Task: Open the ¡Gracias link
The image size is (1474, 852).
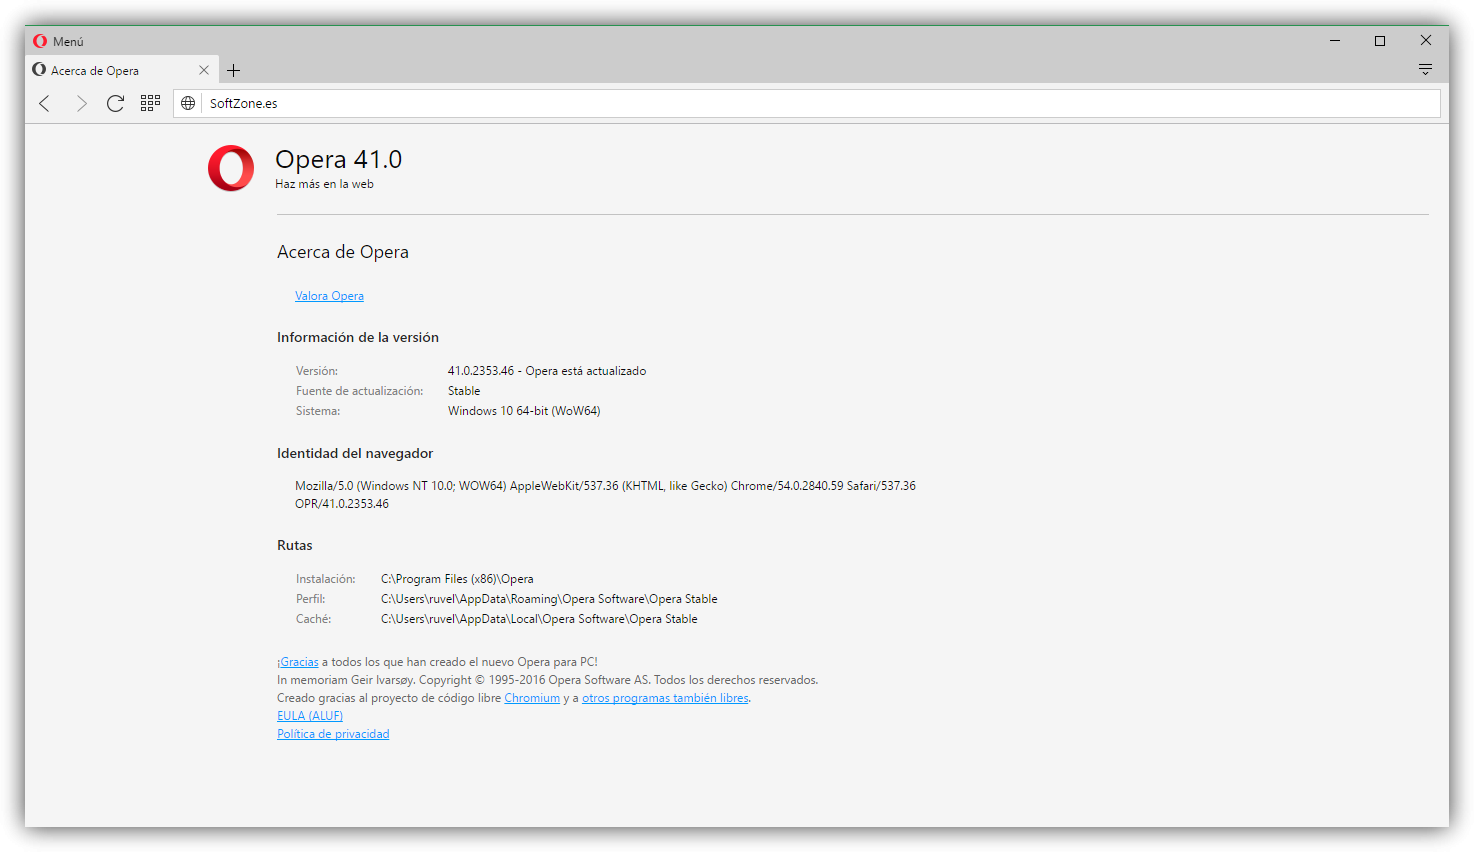Action: coord(298,662)
